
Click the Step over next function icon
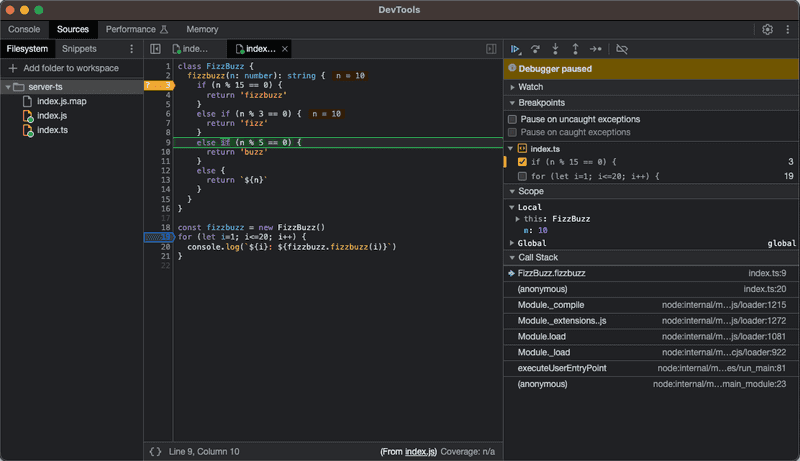535,49
